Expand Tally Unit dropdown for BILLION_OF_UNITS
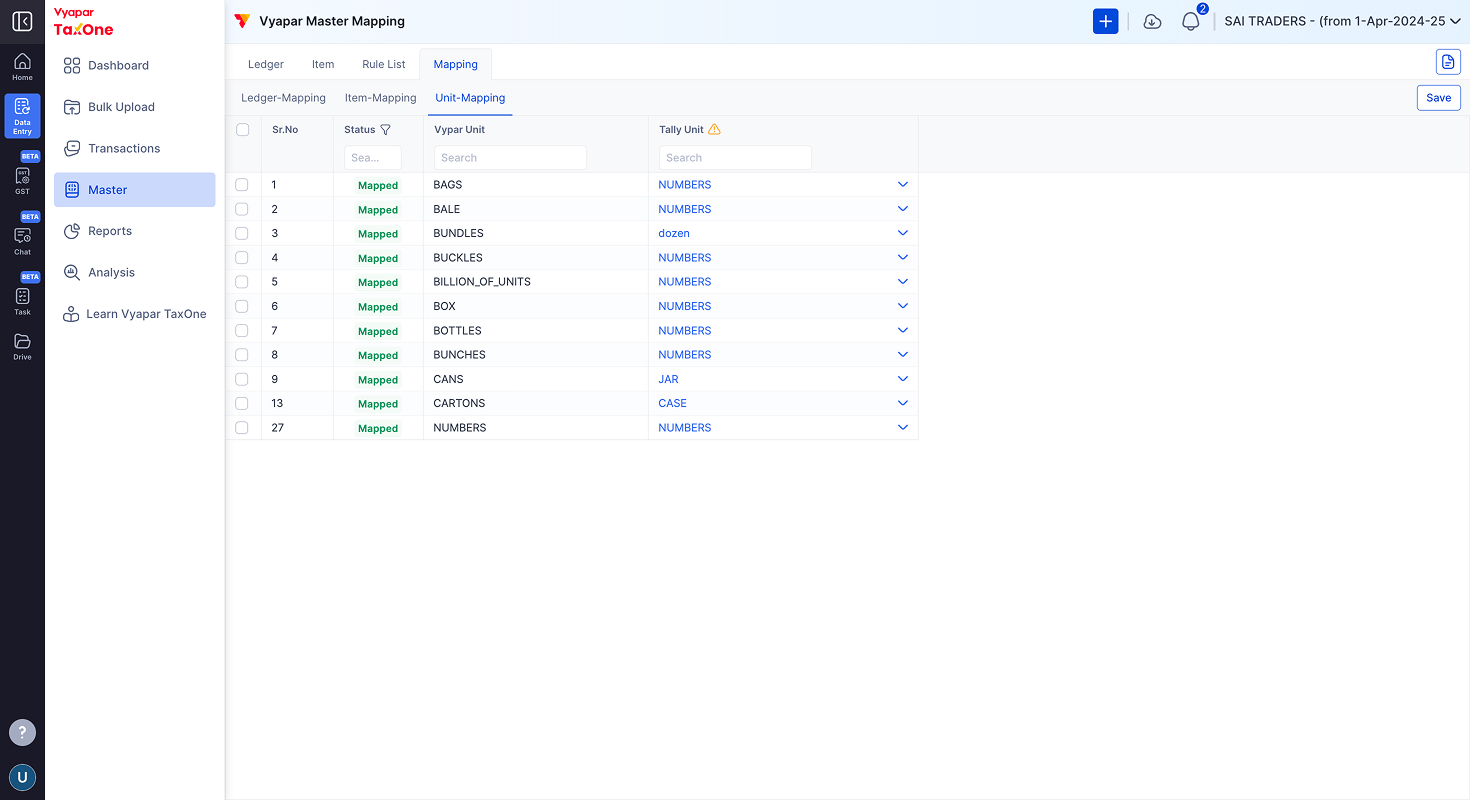 pos(902,282)
